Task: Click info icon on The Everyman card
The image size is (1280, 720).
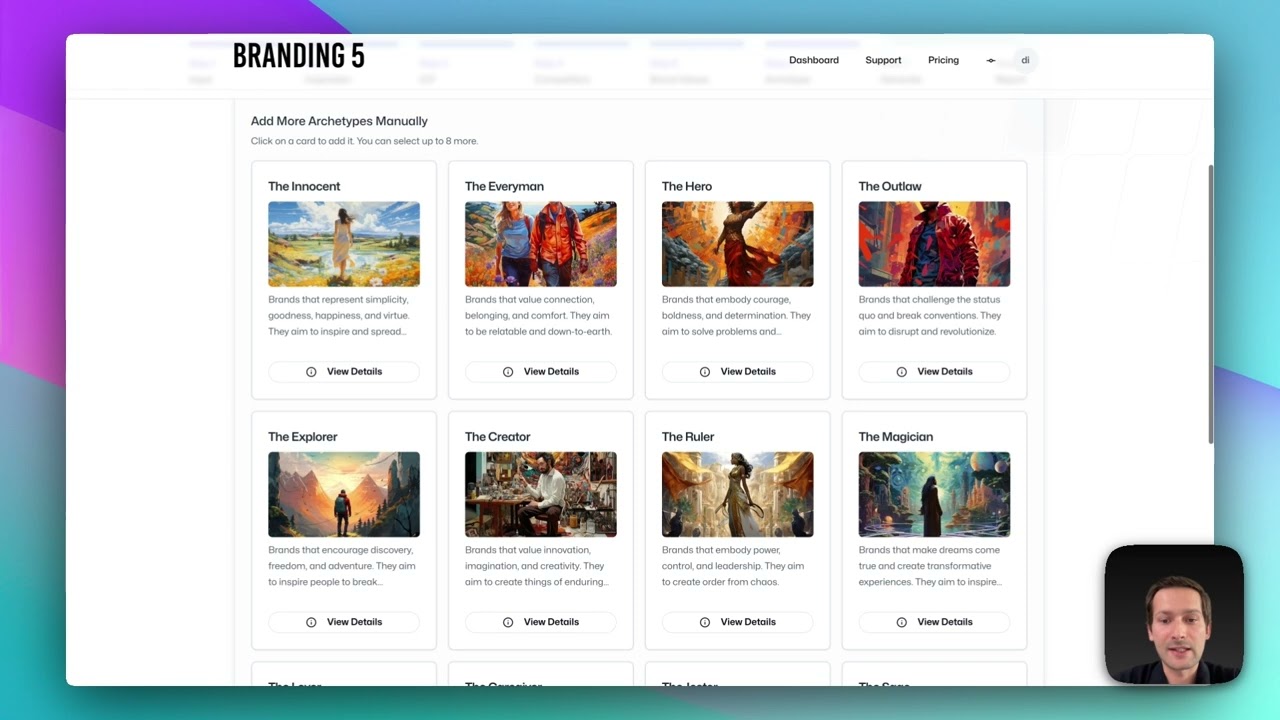Action: 508,372
